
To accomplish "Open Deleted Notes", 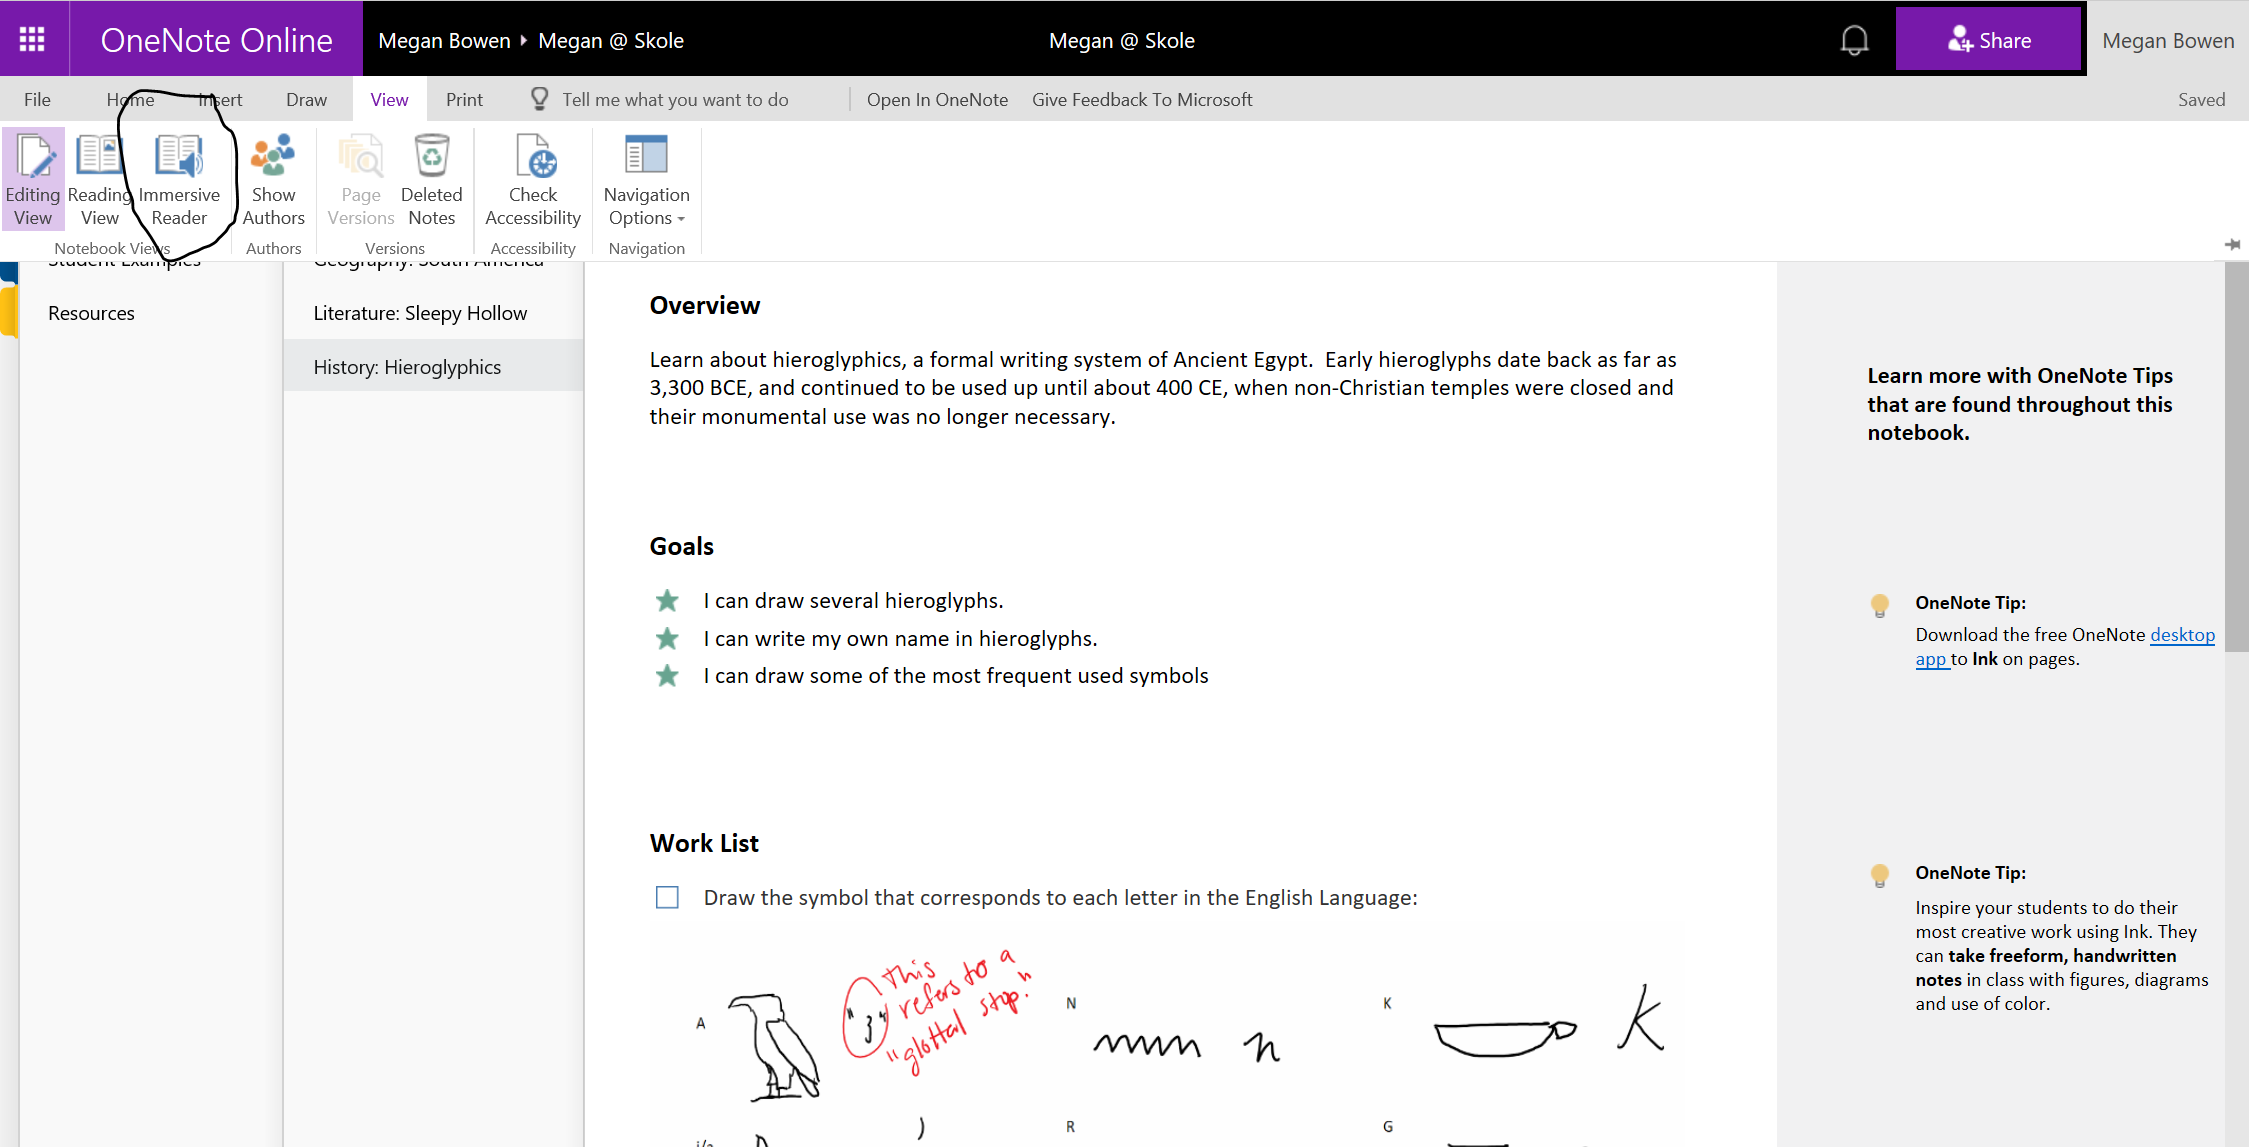I will click(431, 180).
